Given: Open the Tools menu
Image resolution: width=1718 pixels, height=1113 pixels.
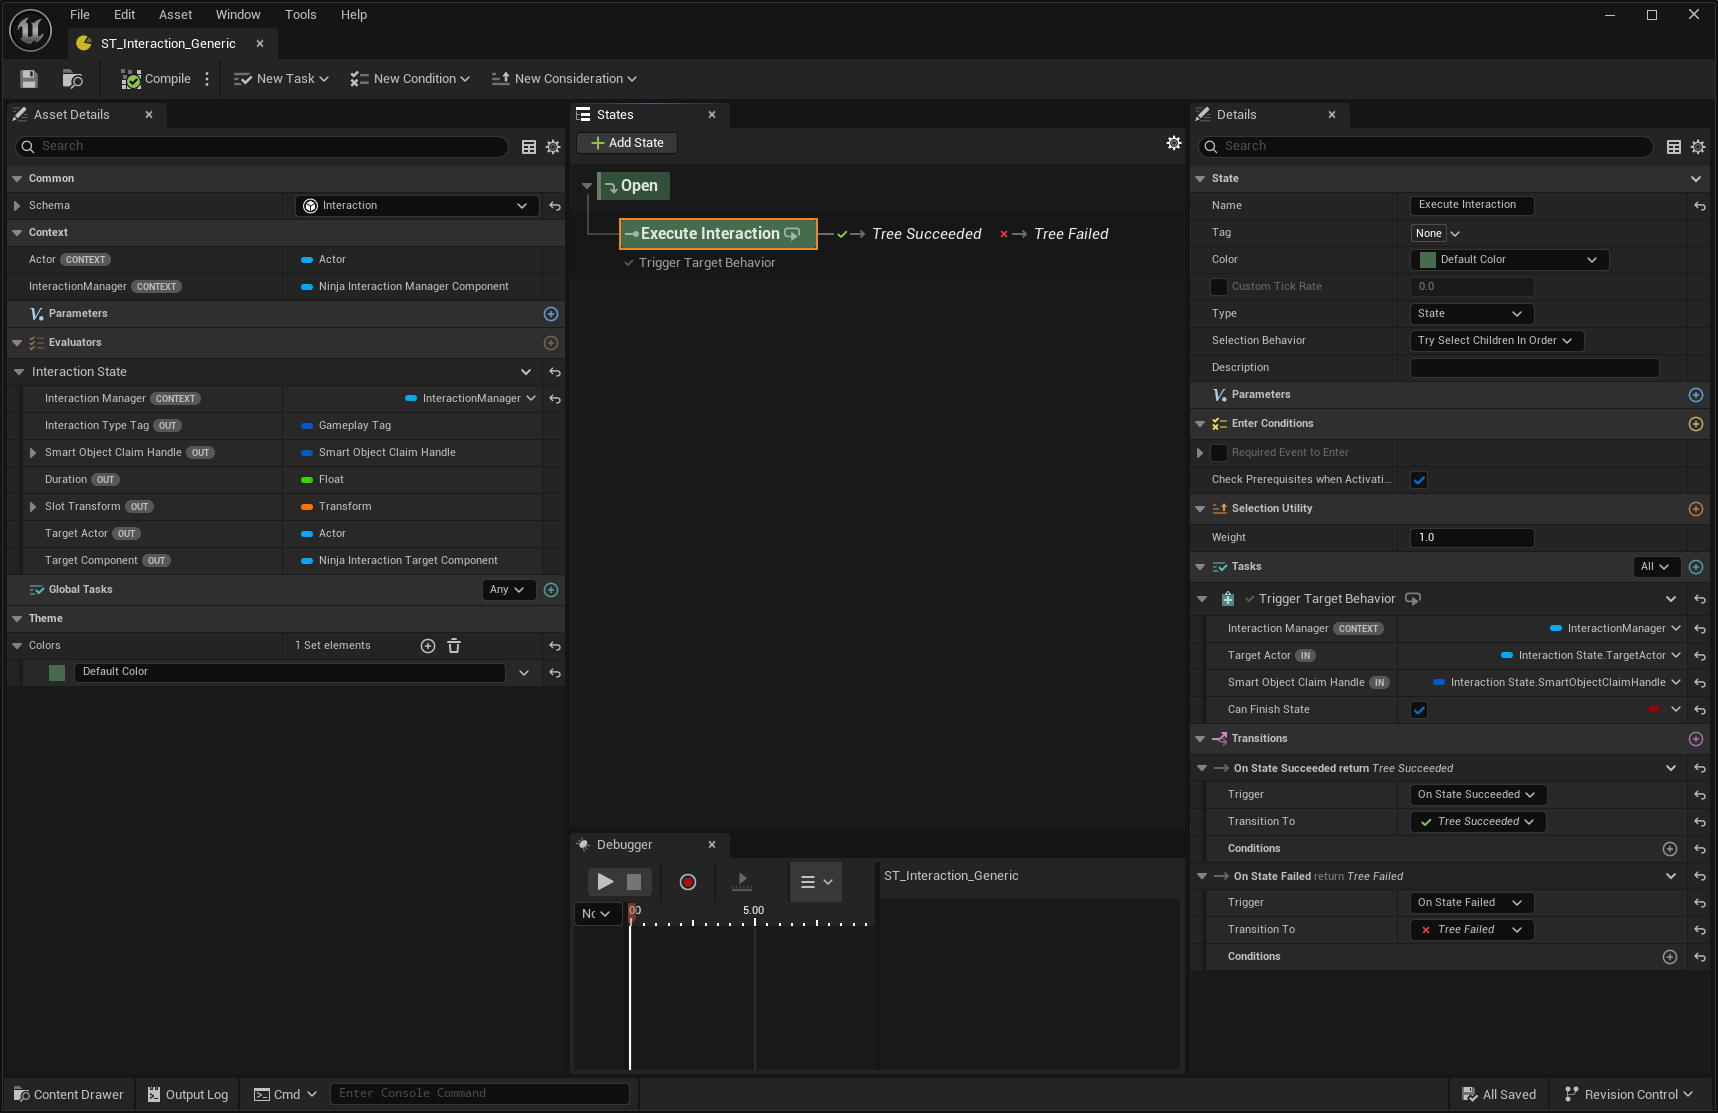Looking at the screenshot, I should 300,15.
